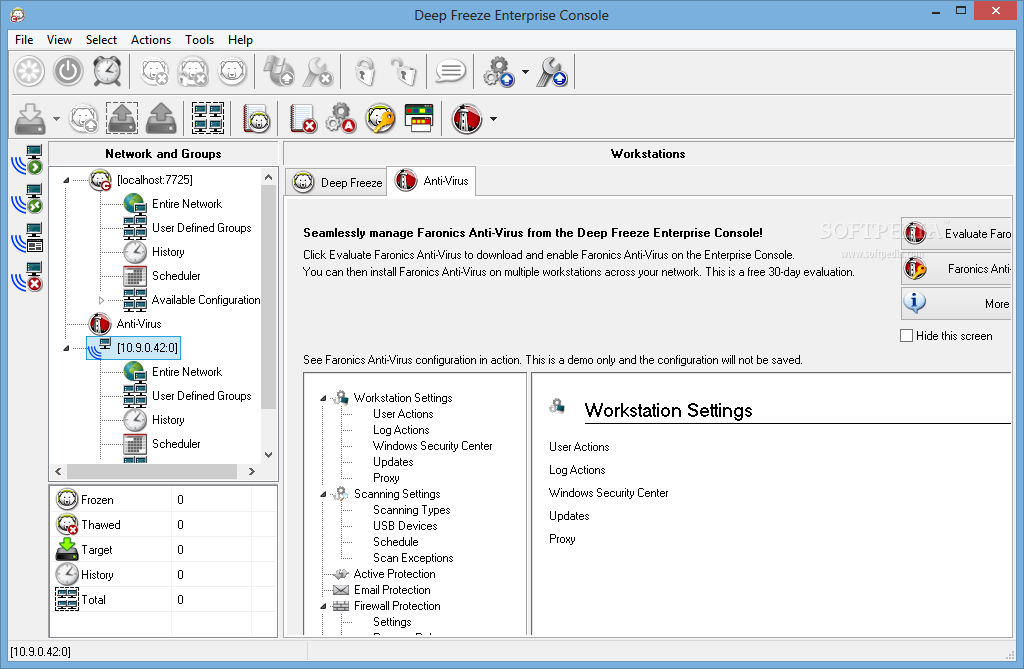Click the Restart workstation toolbar icon
1024x669 pixels.
point(29,71)
